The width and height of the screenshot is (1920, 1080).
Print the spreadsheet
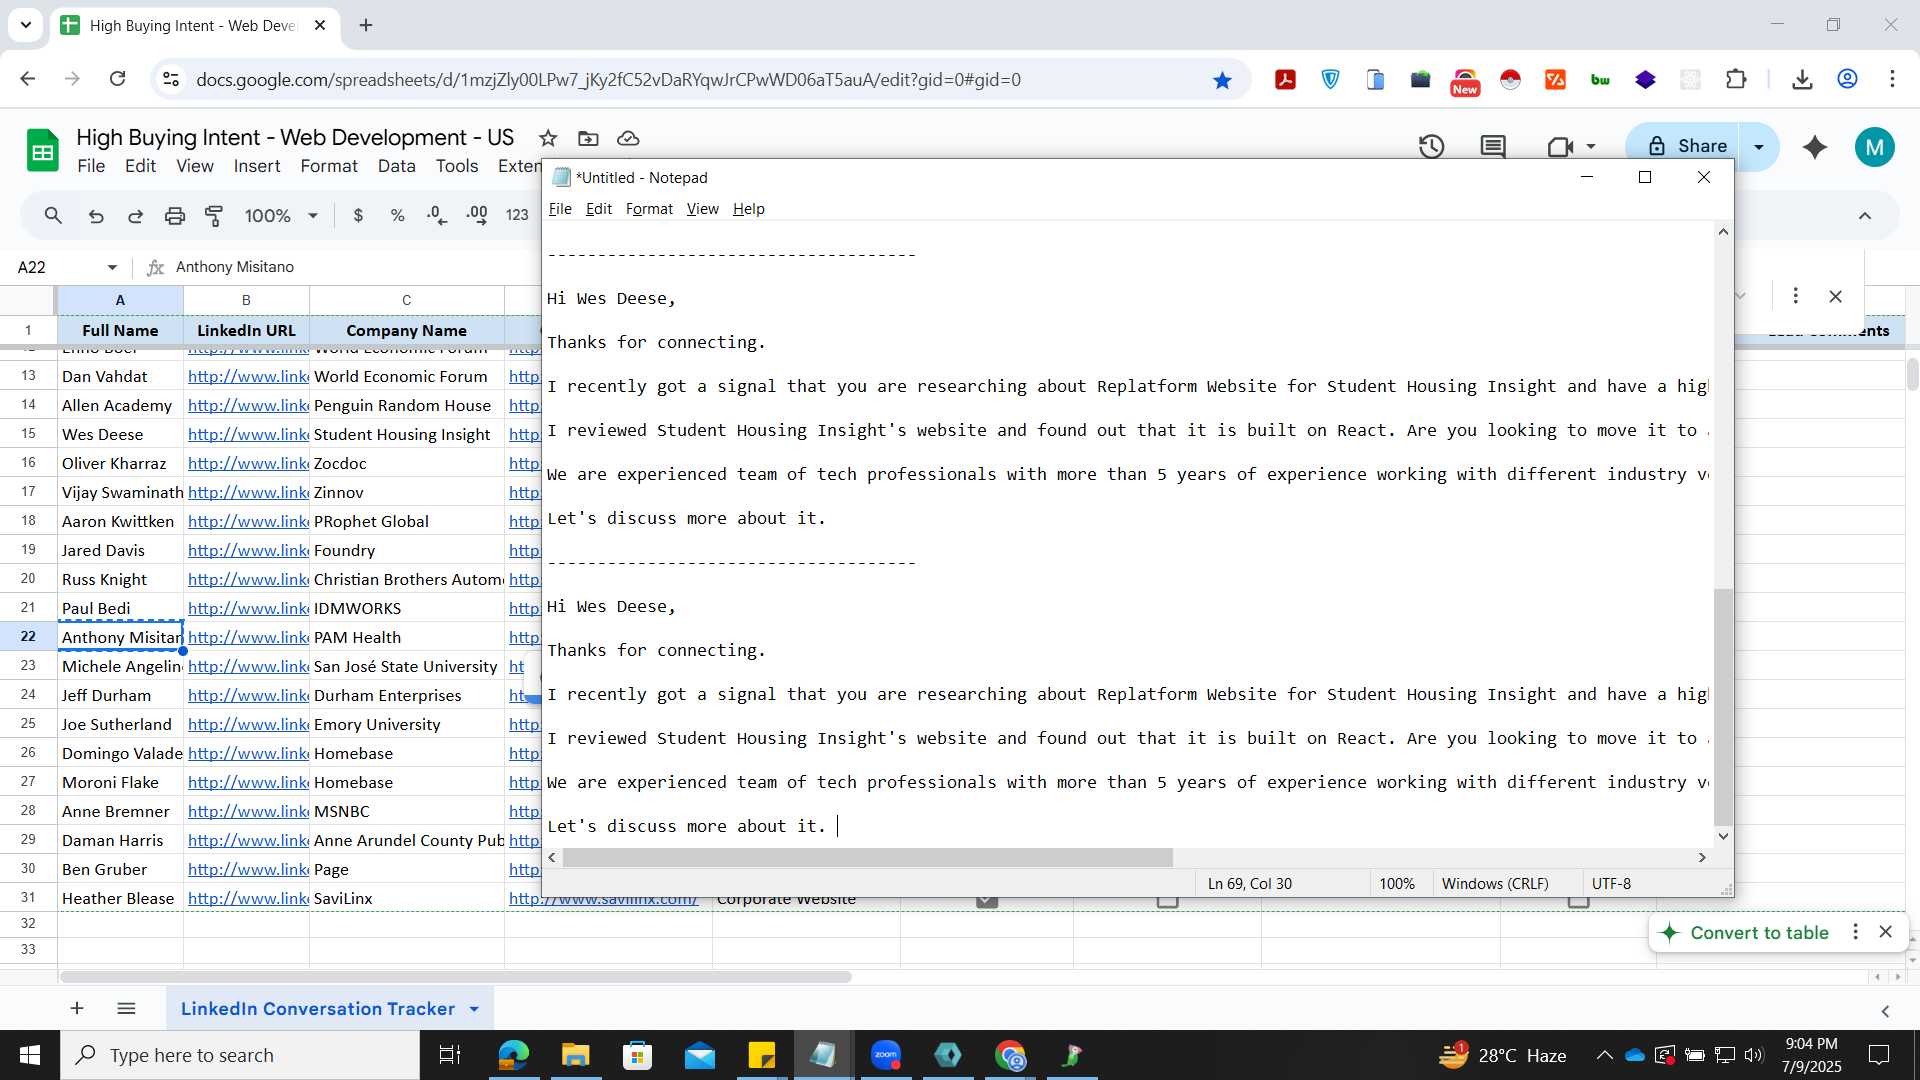175,215
